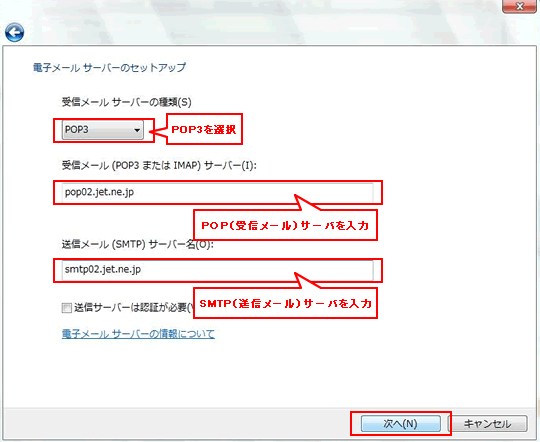
Task: Click the pop02.jet.ne.jp incoming server field
Action: pos(218,192)
